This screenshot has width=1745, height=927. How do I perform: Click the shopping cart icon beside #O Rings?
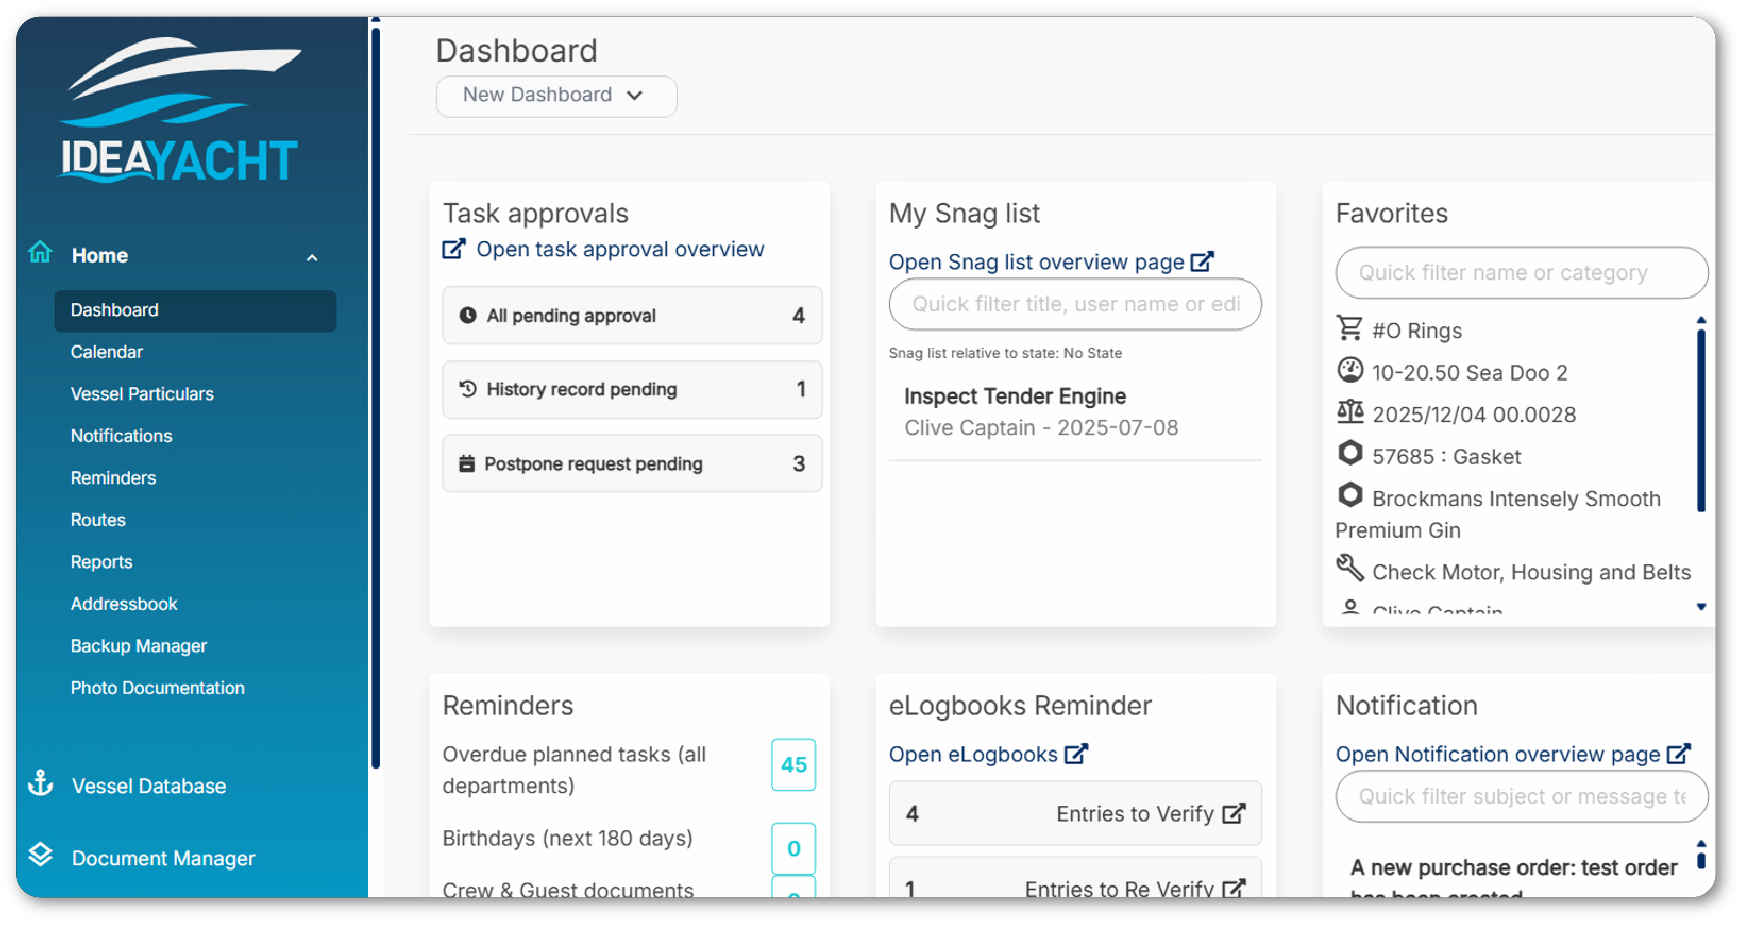1349,328
